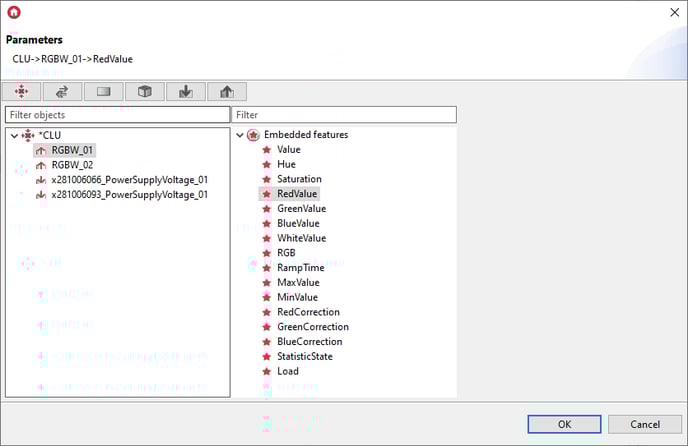This screenshot has width=688, height=446.
Task: Click the gray rectangle toolbar icon
Action: pyautogui.click(x=104, y=91)
